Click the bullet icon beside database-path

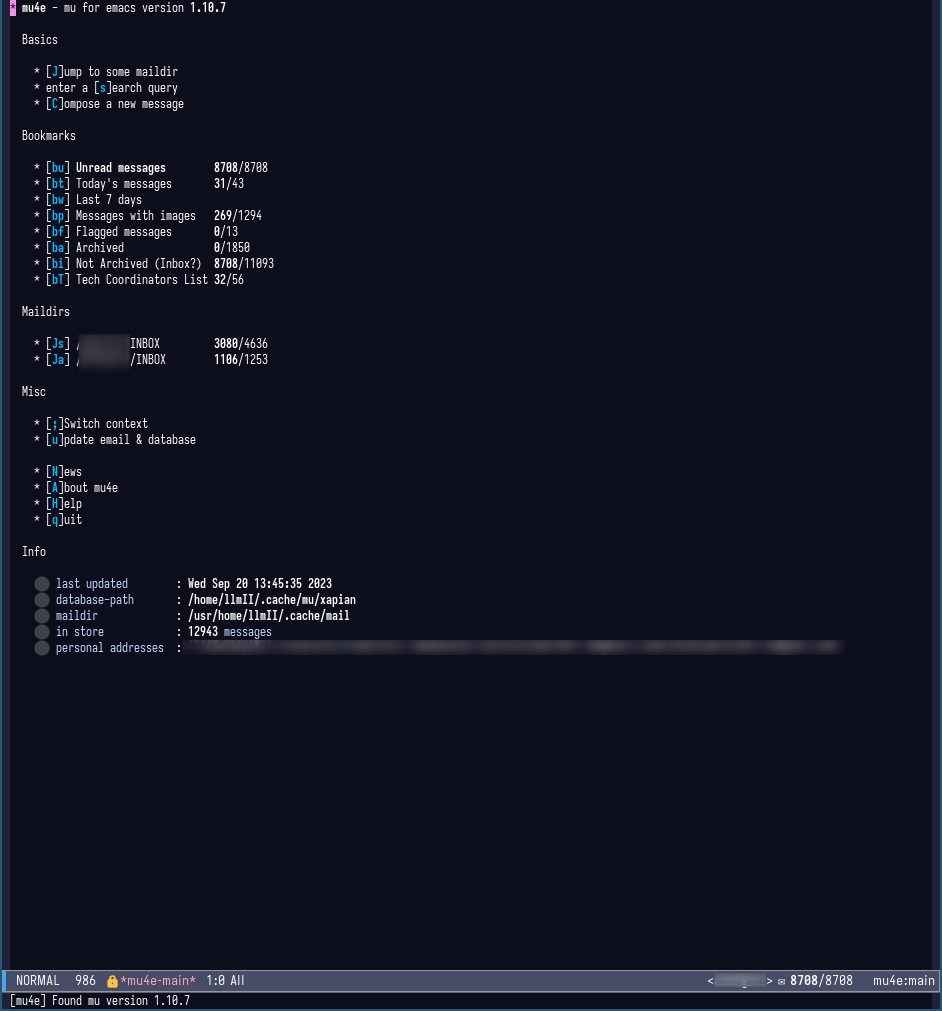pos(41,599)
